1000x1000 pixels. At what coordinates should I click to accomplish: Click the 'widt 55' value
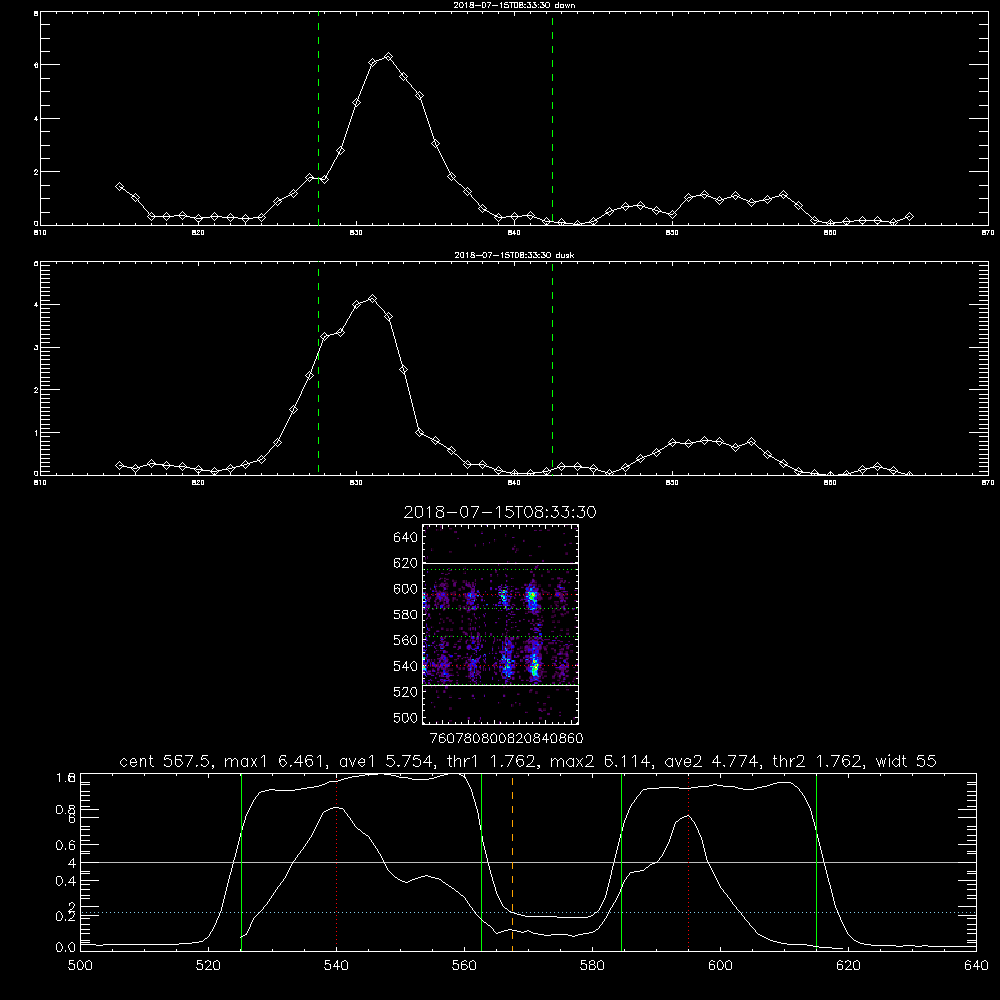(906, 761)
